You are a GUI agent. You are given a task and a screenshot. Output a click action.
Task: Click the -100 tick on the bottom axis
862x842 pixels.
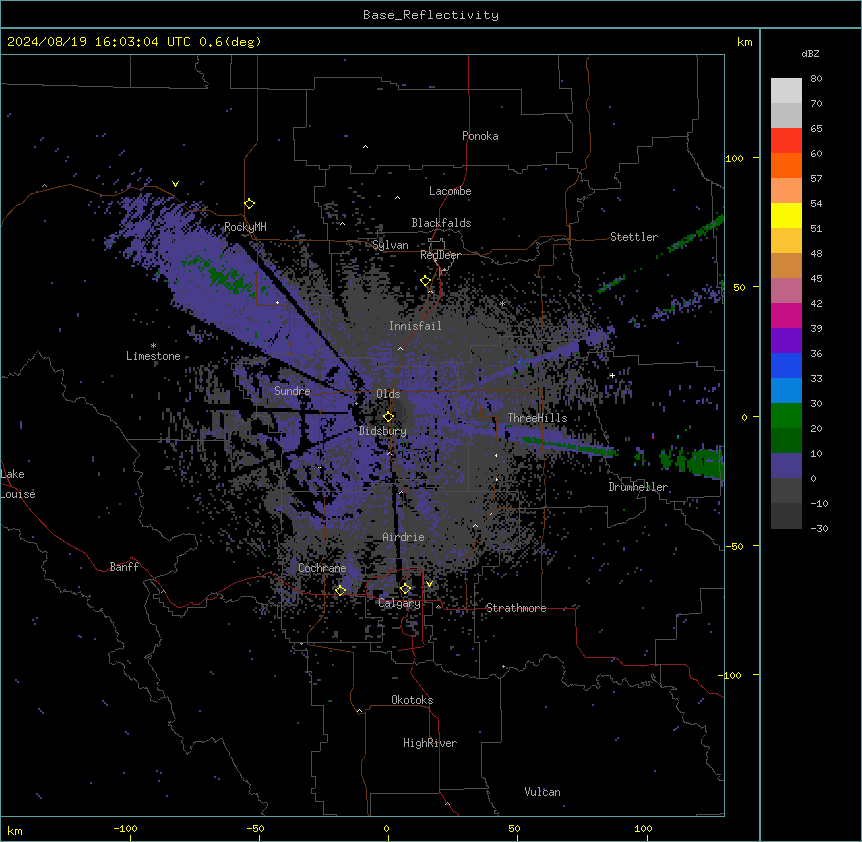125,829
